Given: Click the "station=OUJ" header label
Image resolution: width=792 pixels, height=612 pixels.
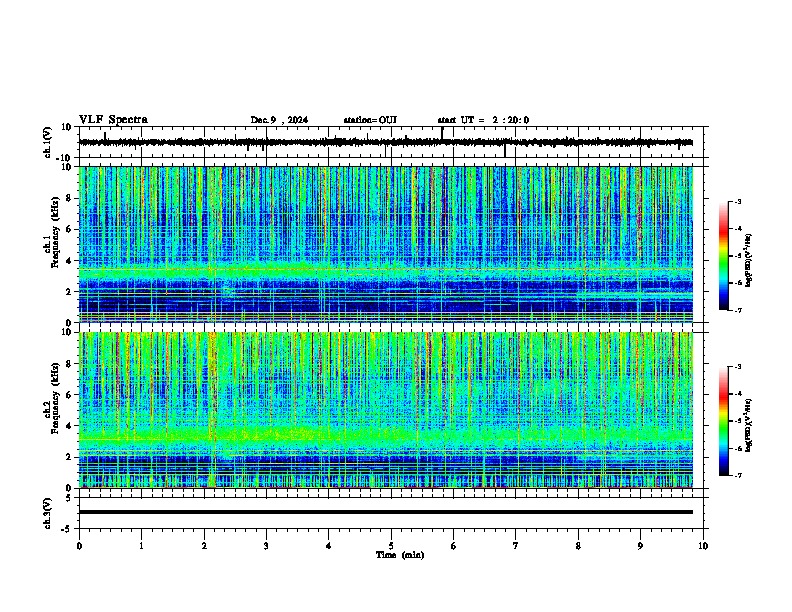Looking at the screenshot, I should (370, 120).
